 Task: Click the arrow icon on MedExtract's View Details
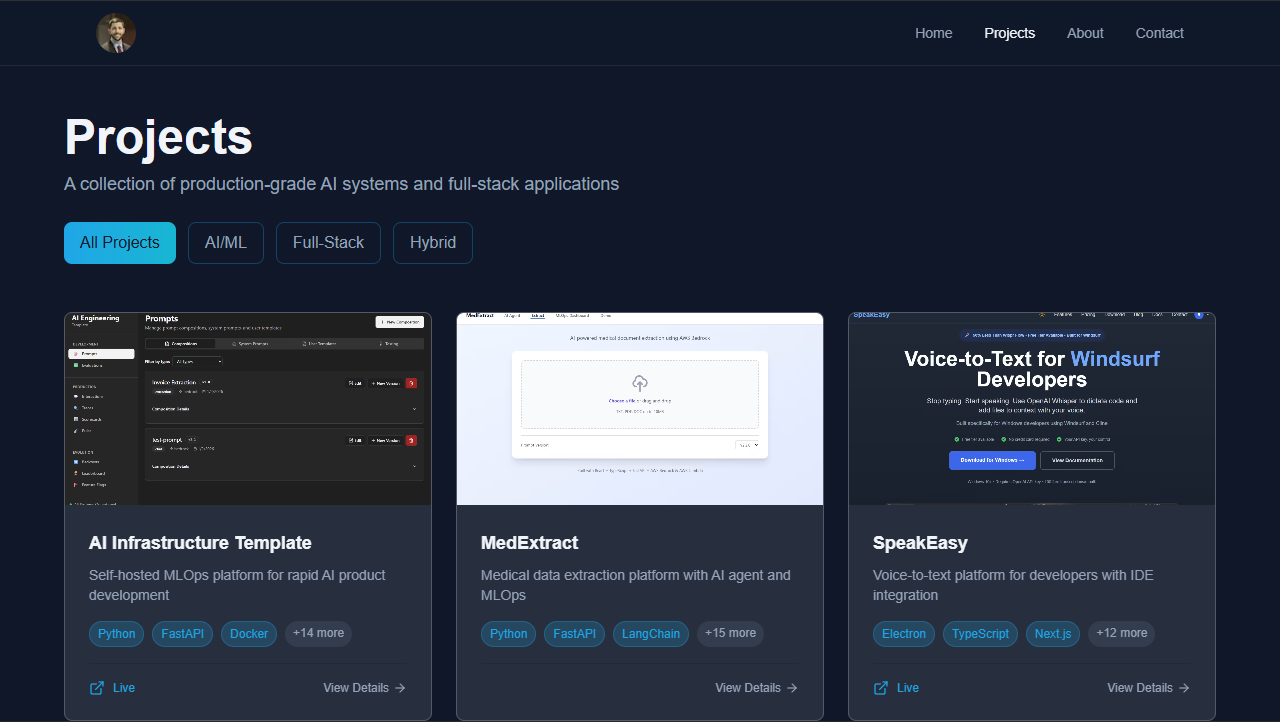coord(792,687)
